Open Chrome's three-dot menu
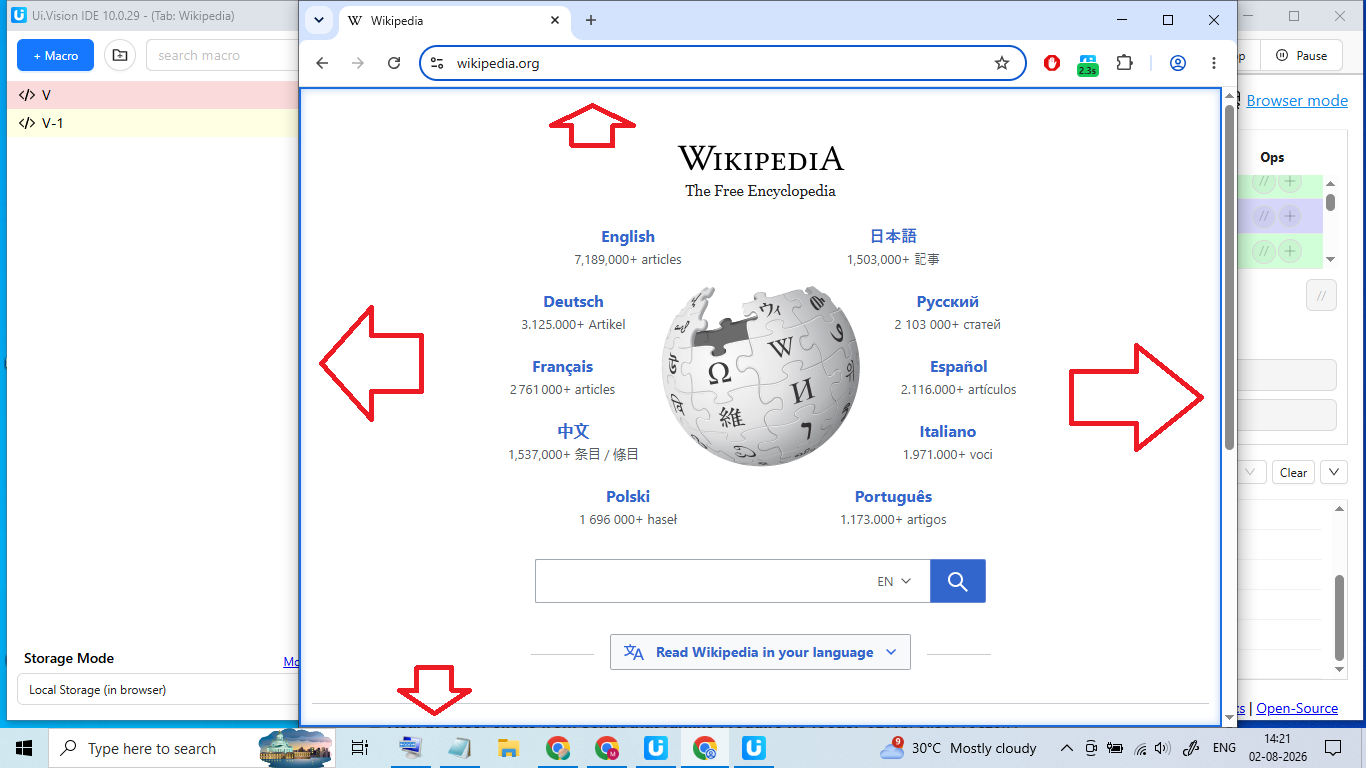Screen dimensions: 1366x768 (1213, 63)
